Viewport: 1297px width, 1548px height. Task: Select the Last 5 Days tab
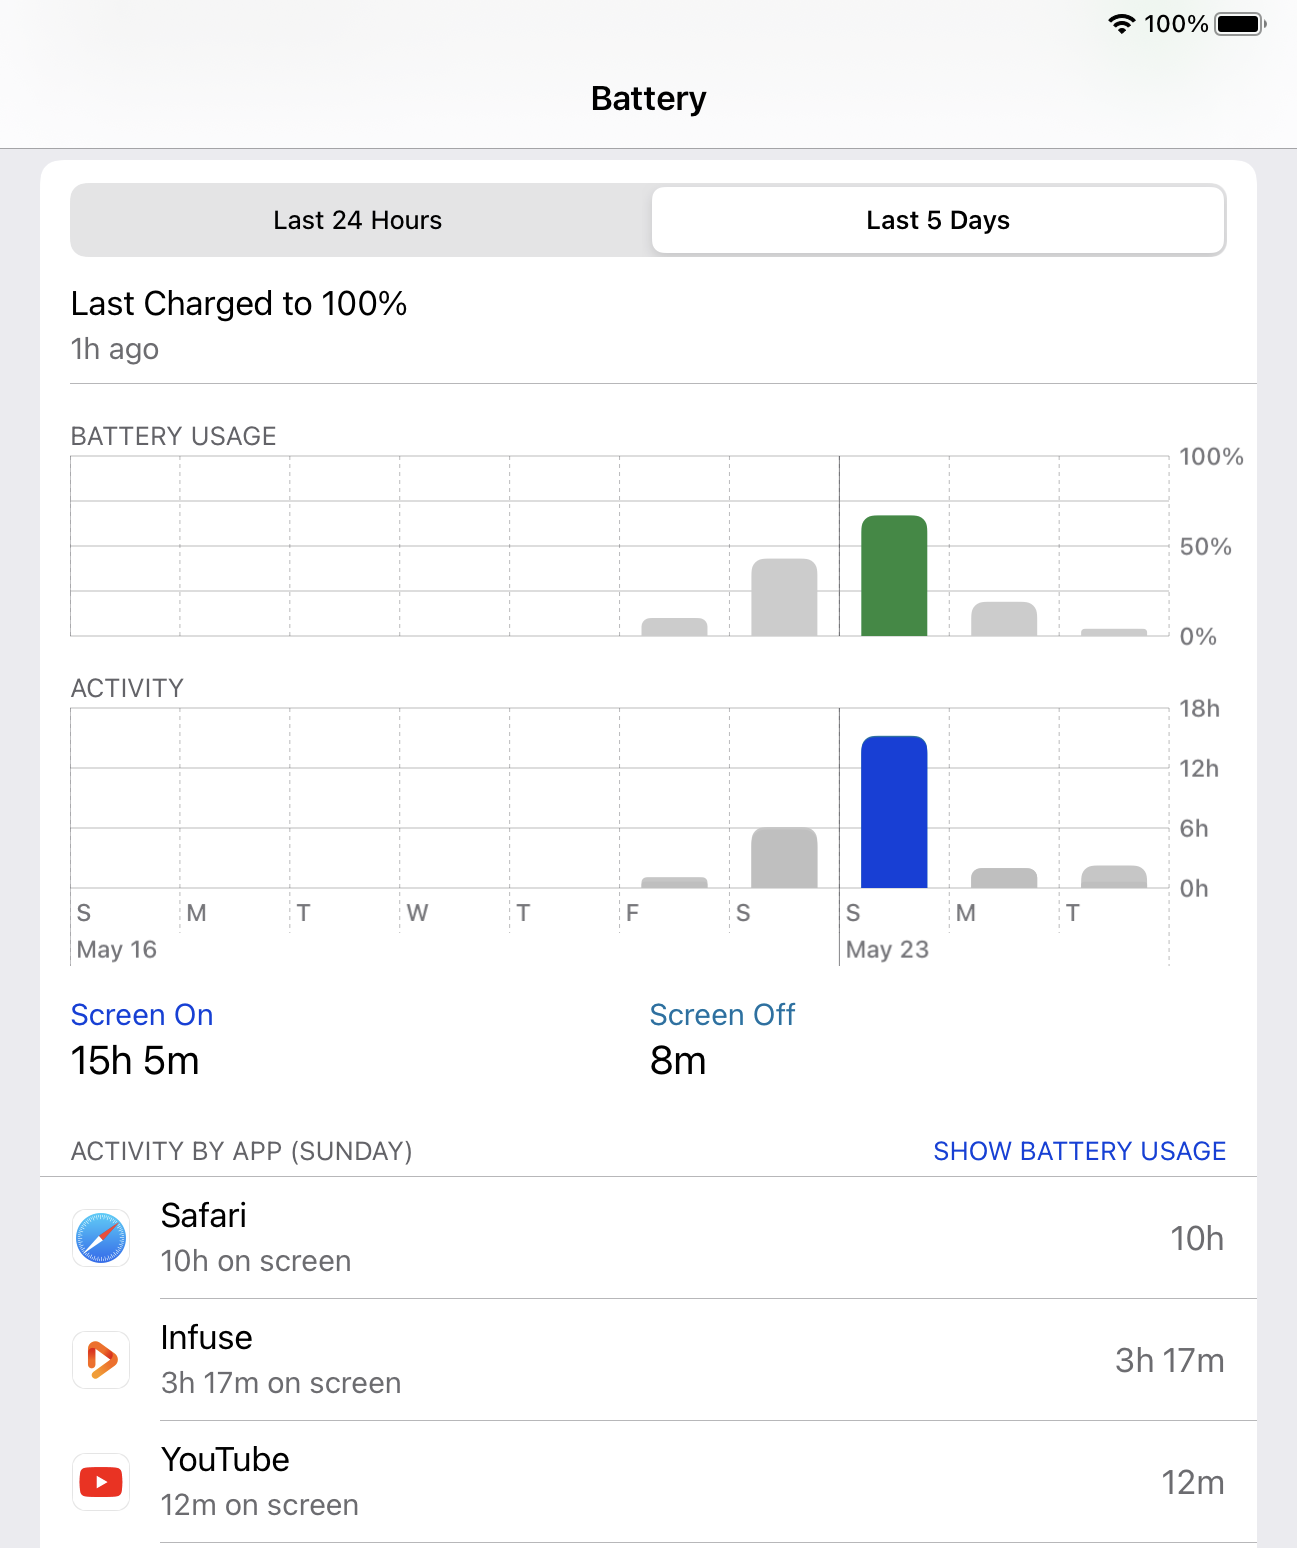938,220
